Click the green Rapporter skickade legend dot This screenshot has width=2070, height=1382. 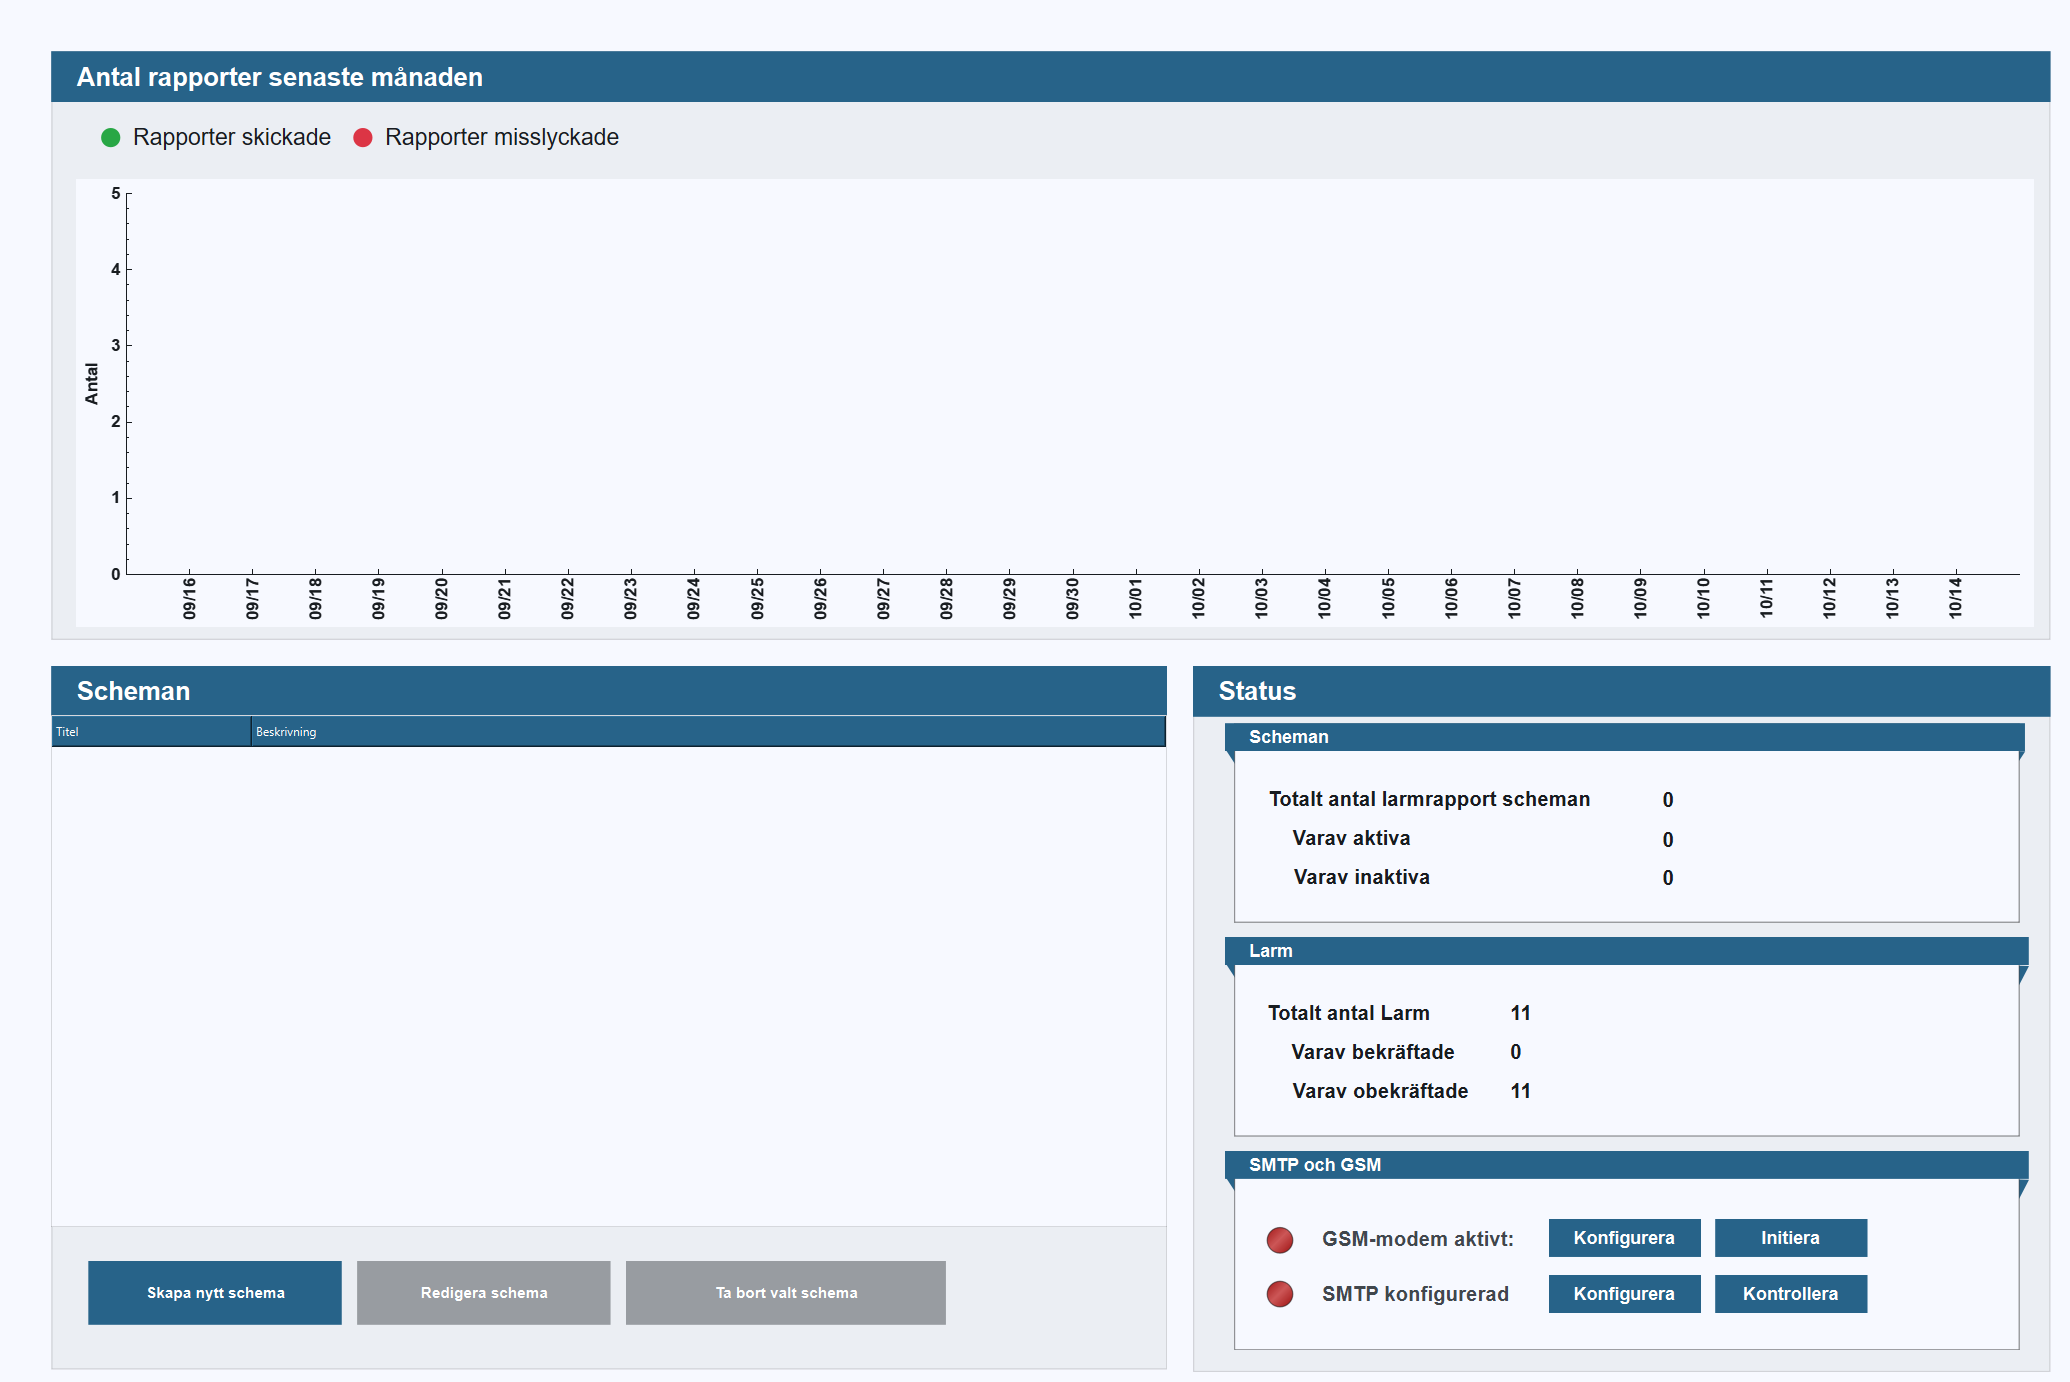(111, 138)
